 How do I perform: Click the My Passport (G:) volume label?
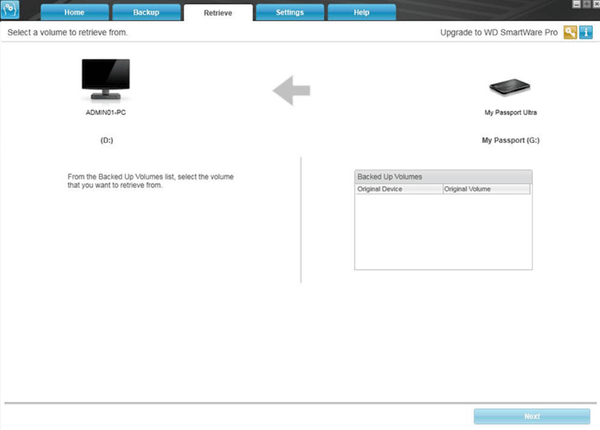click(511, 141)
